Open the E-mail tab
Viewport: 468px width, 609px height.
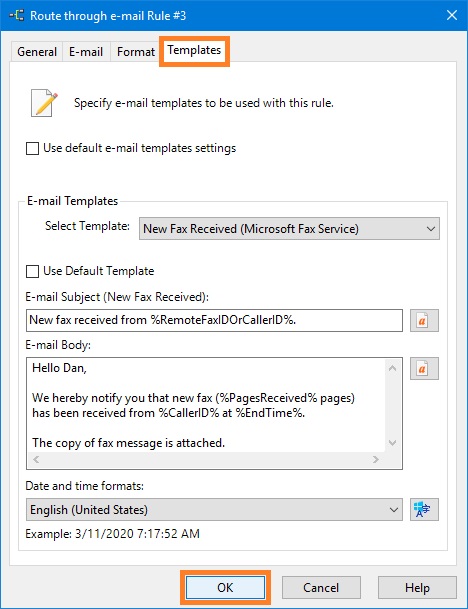pyautogui.click(x=86, y=52)
